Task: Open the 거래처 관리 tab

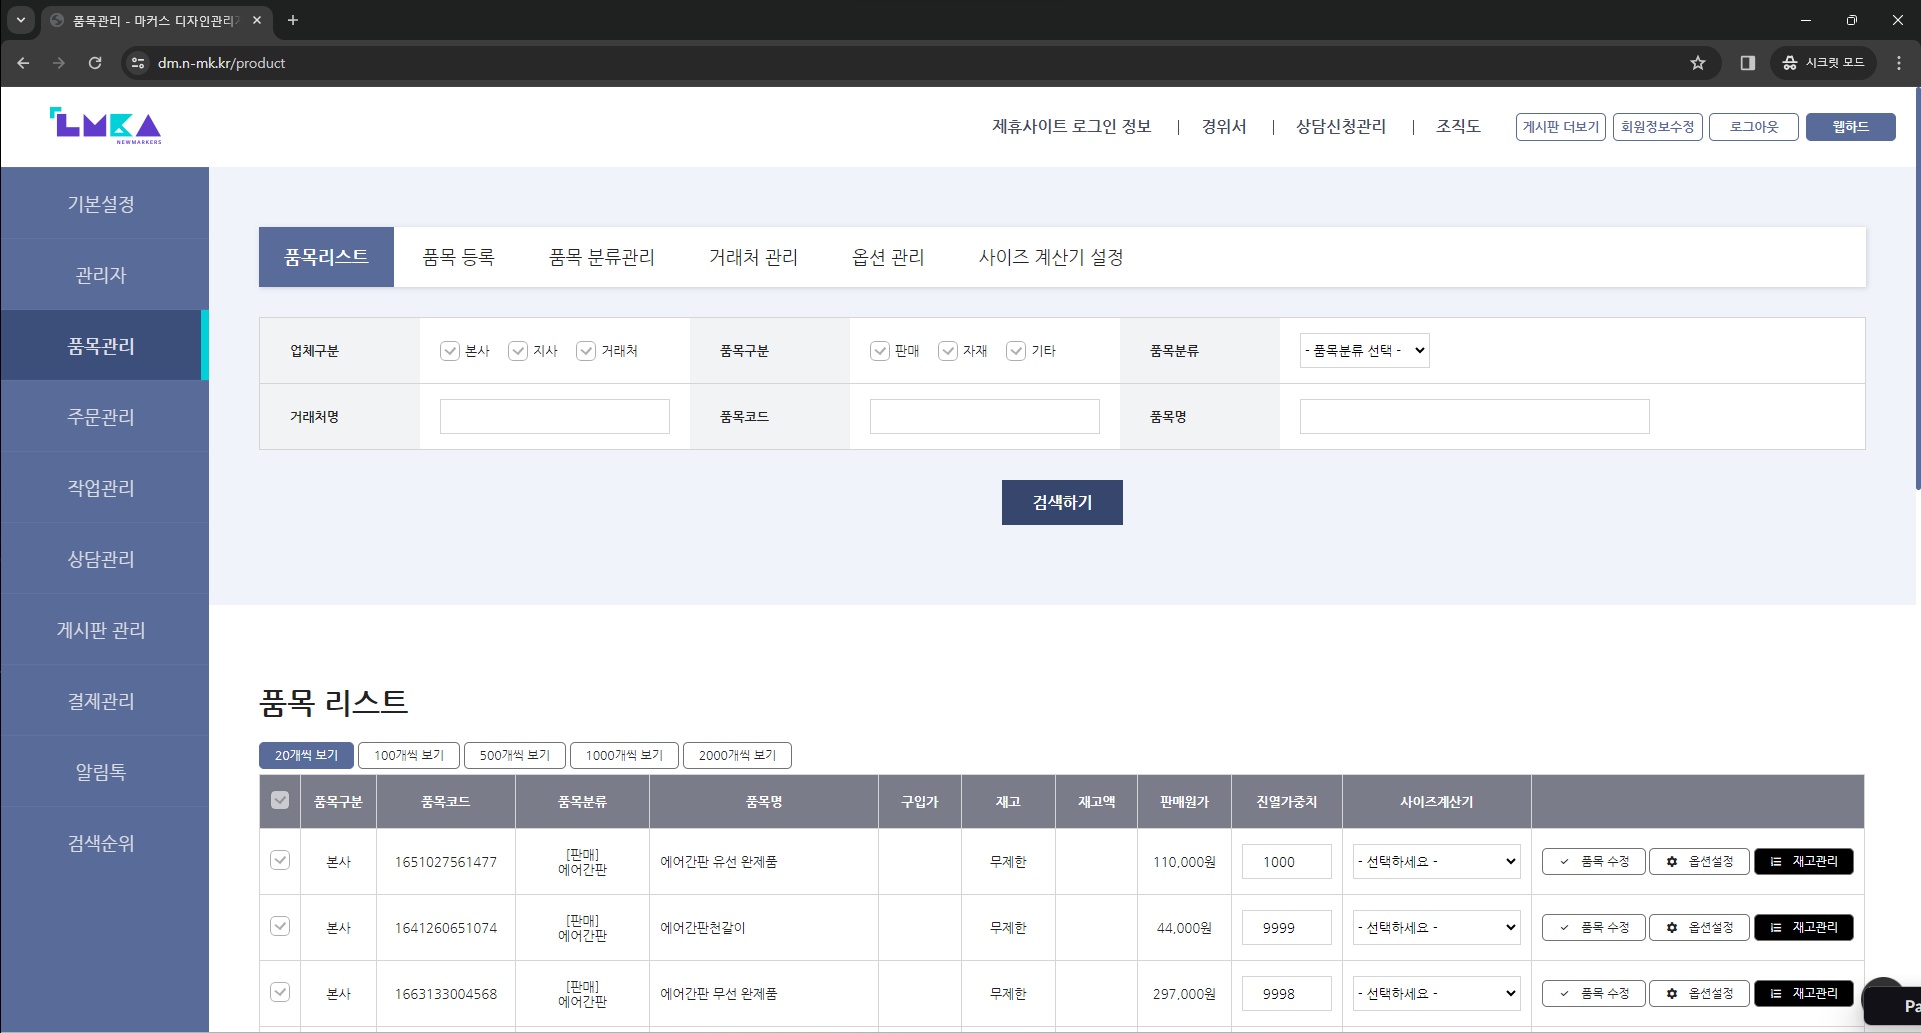Action: pos(753,257)
